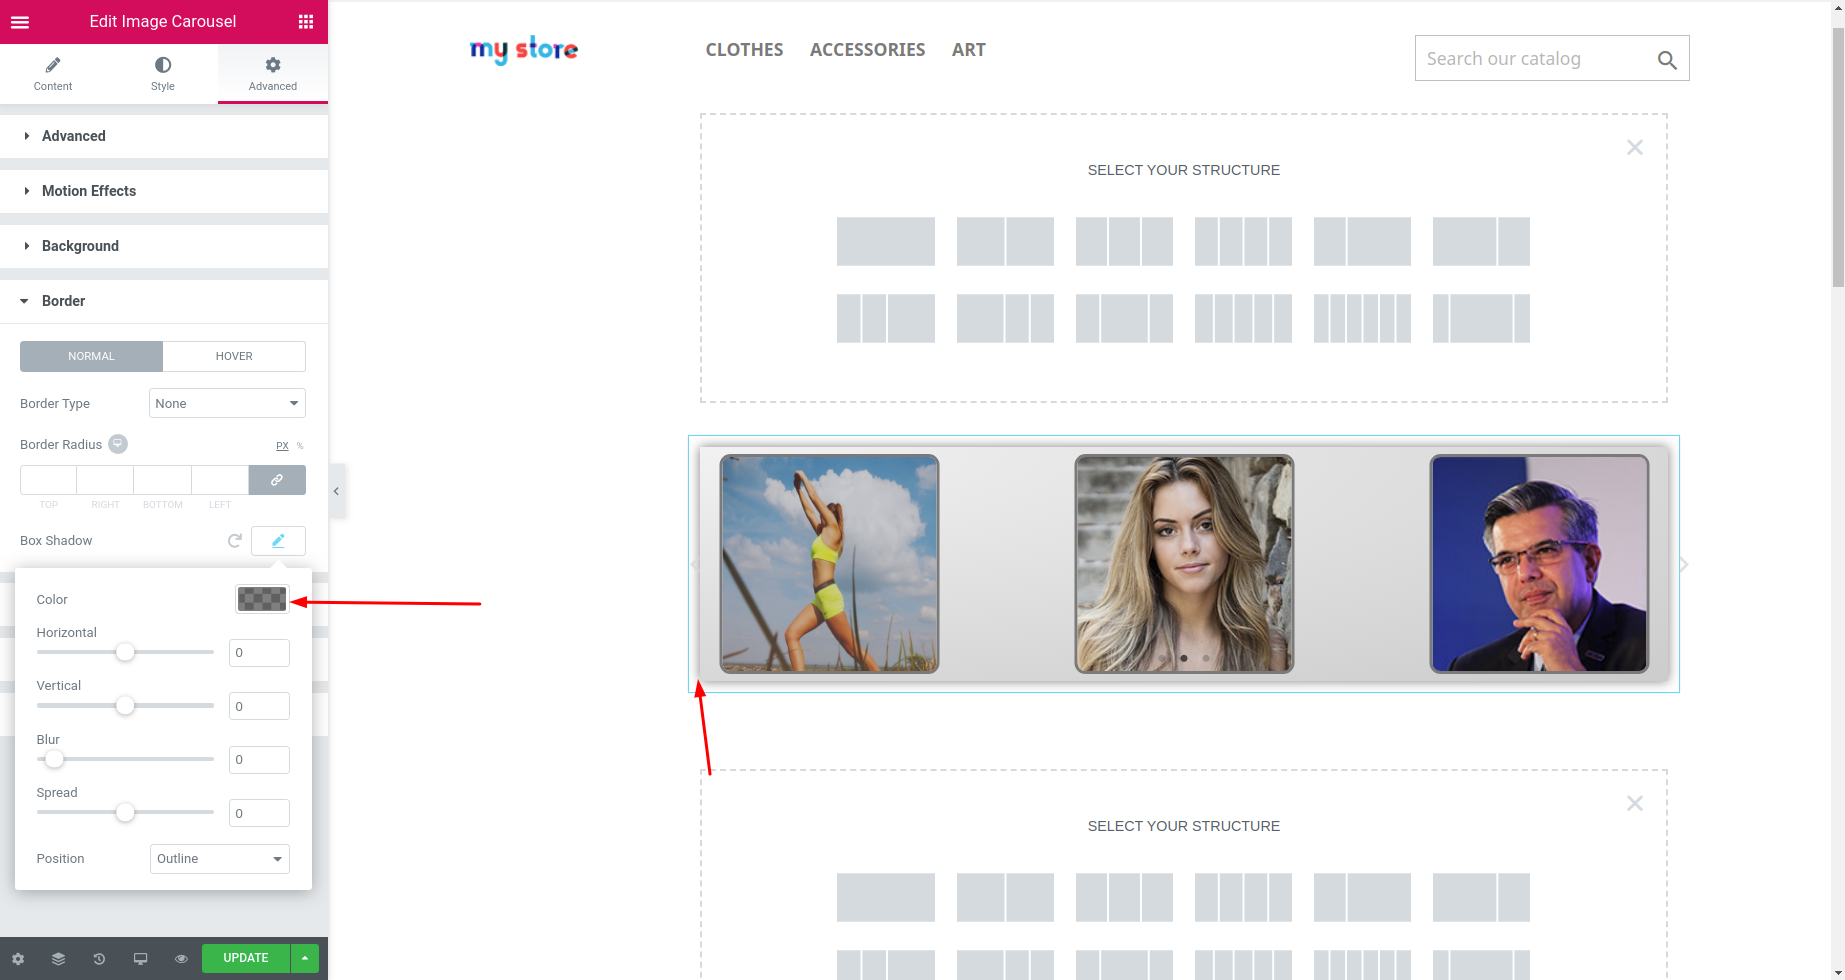Toggle the Box Shadow pencil editor
The image size is (1845, 980).
tap(278, 541)
